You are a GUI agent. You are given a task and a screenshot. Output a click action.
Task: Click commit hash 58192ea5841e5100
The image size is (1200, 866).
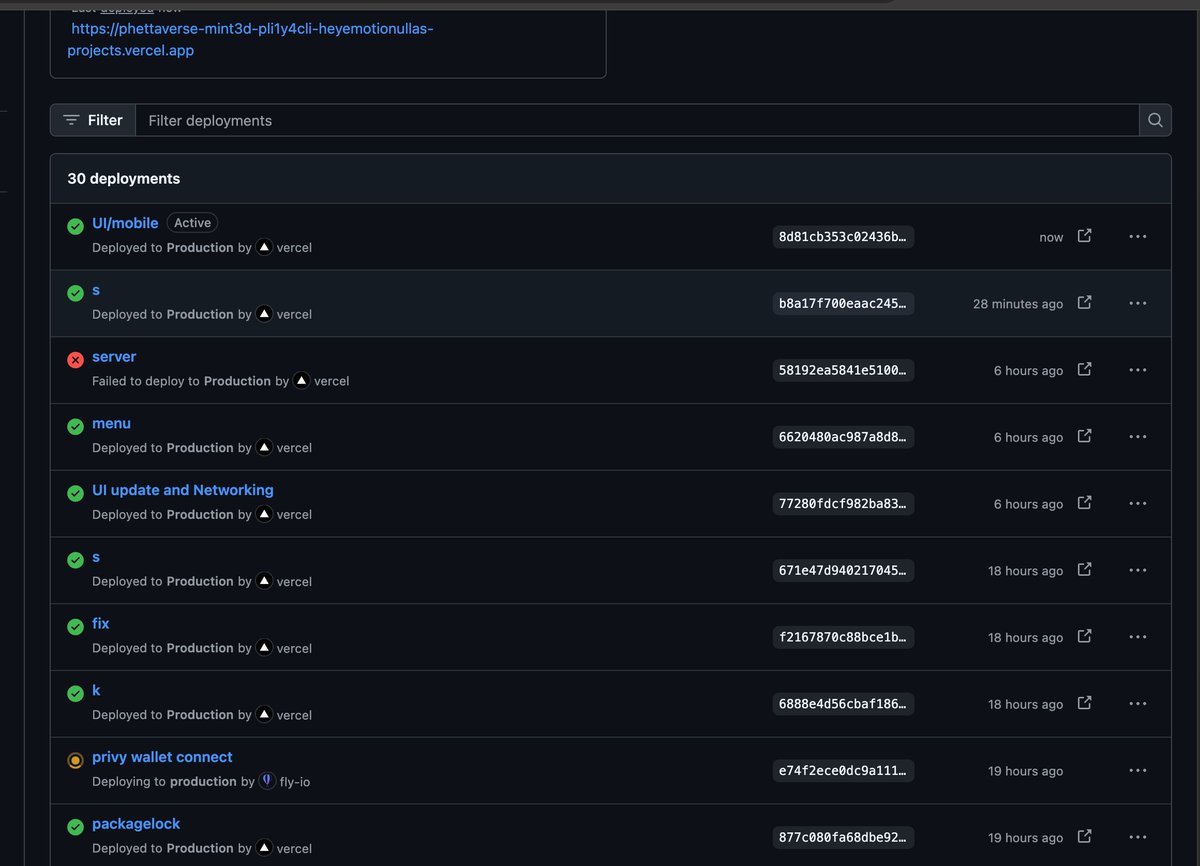pos(843,371)
